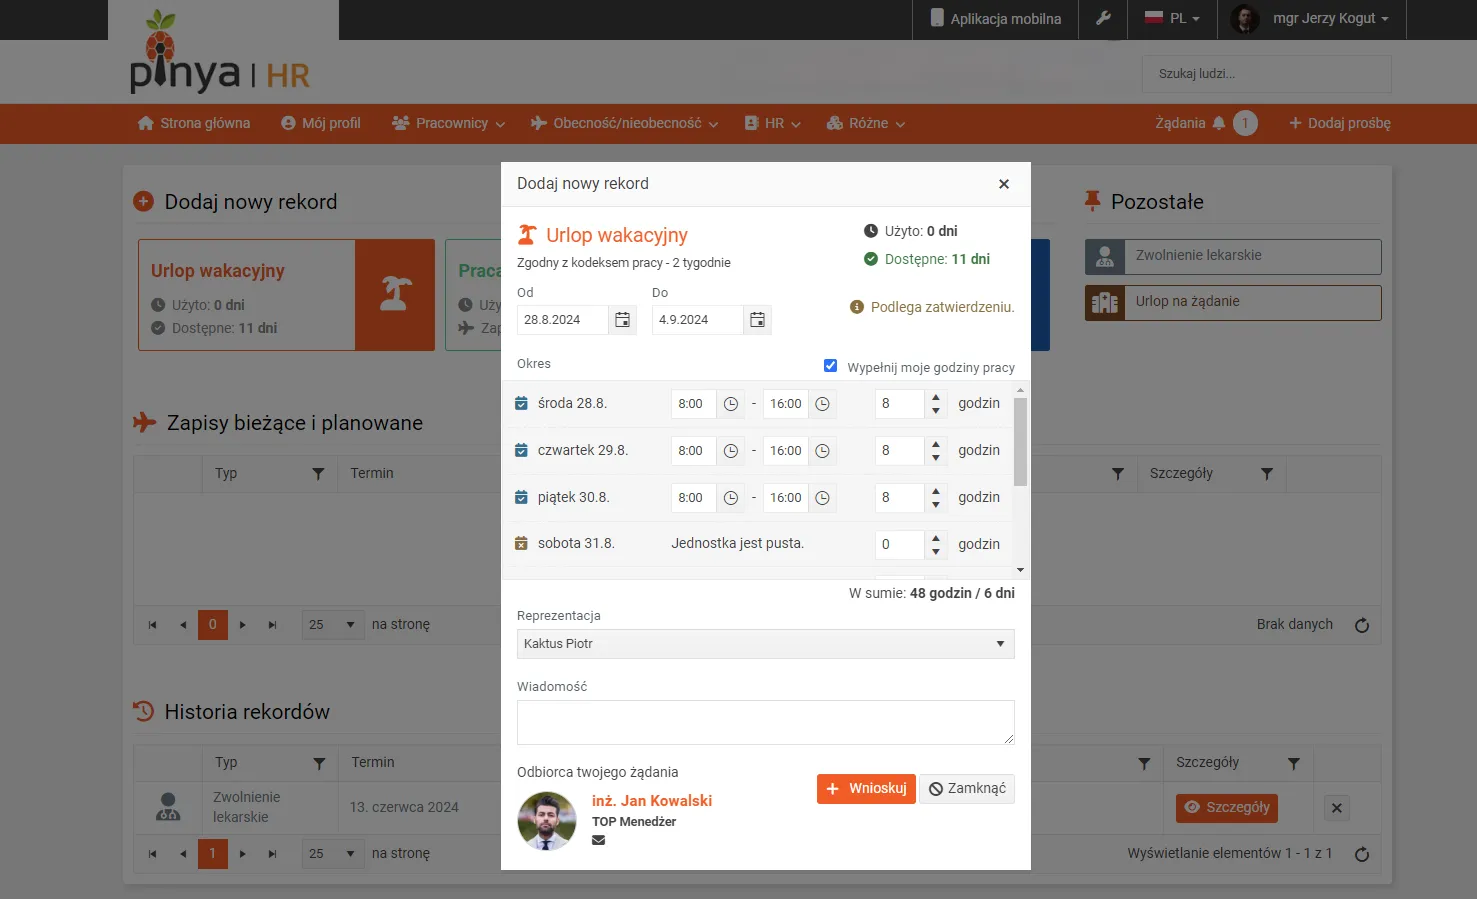Open the PL language dropdown
1477x899 pixels.
pyautogui.click(x=1172, y=18)
